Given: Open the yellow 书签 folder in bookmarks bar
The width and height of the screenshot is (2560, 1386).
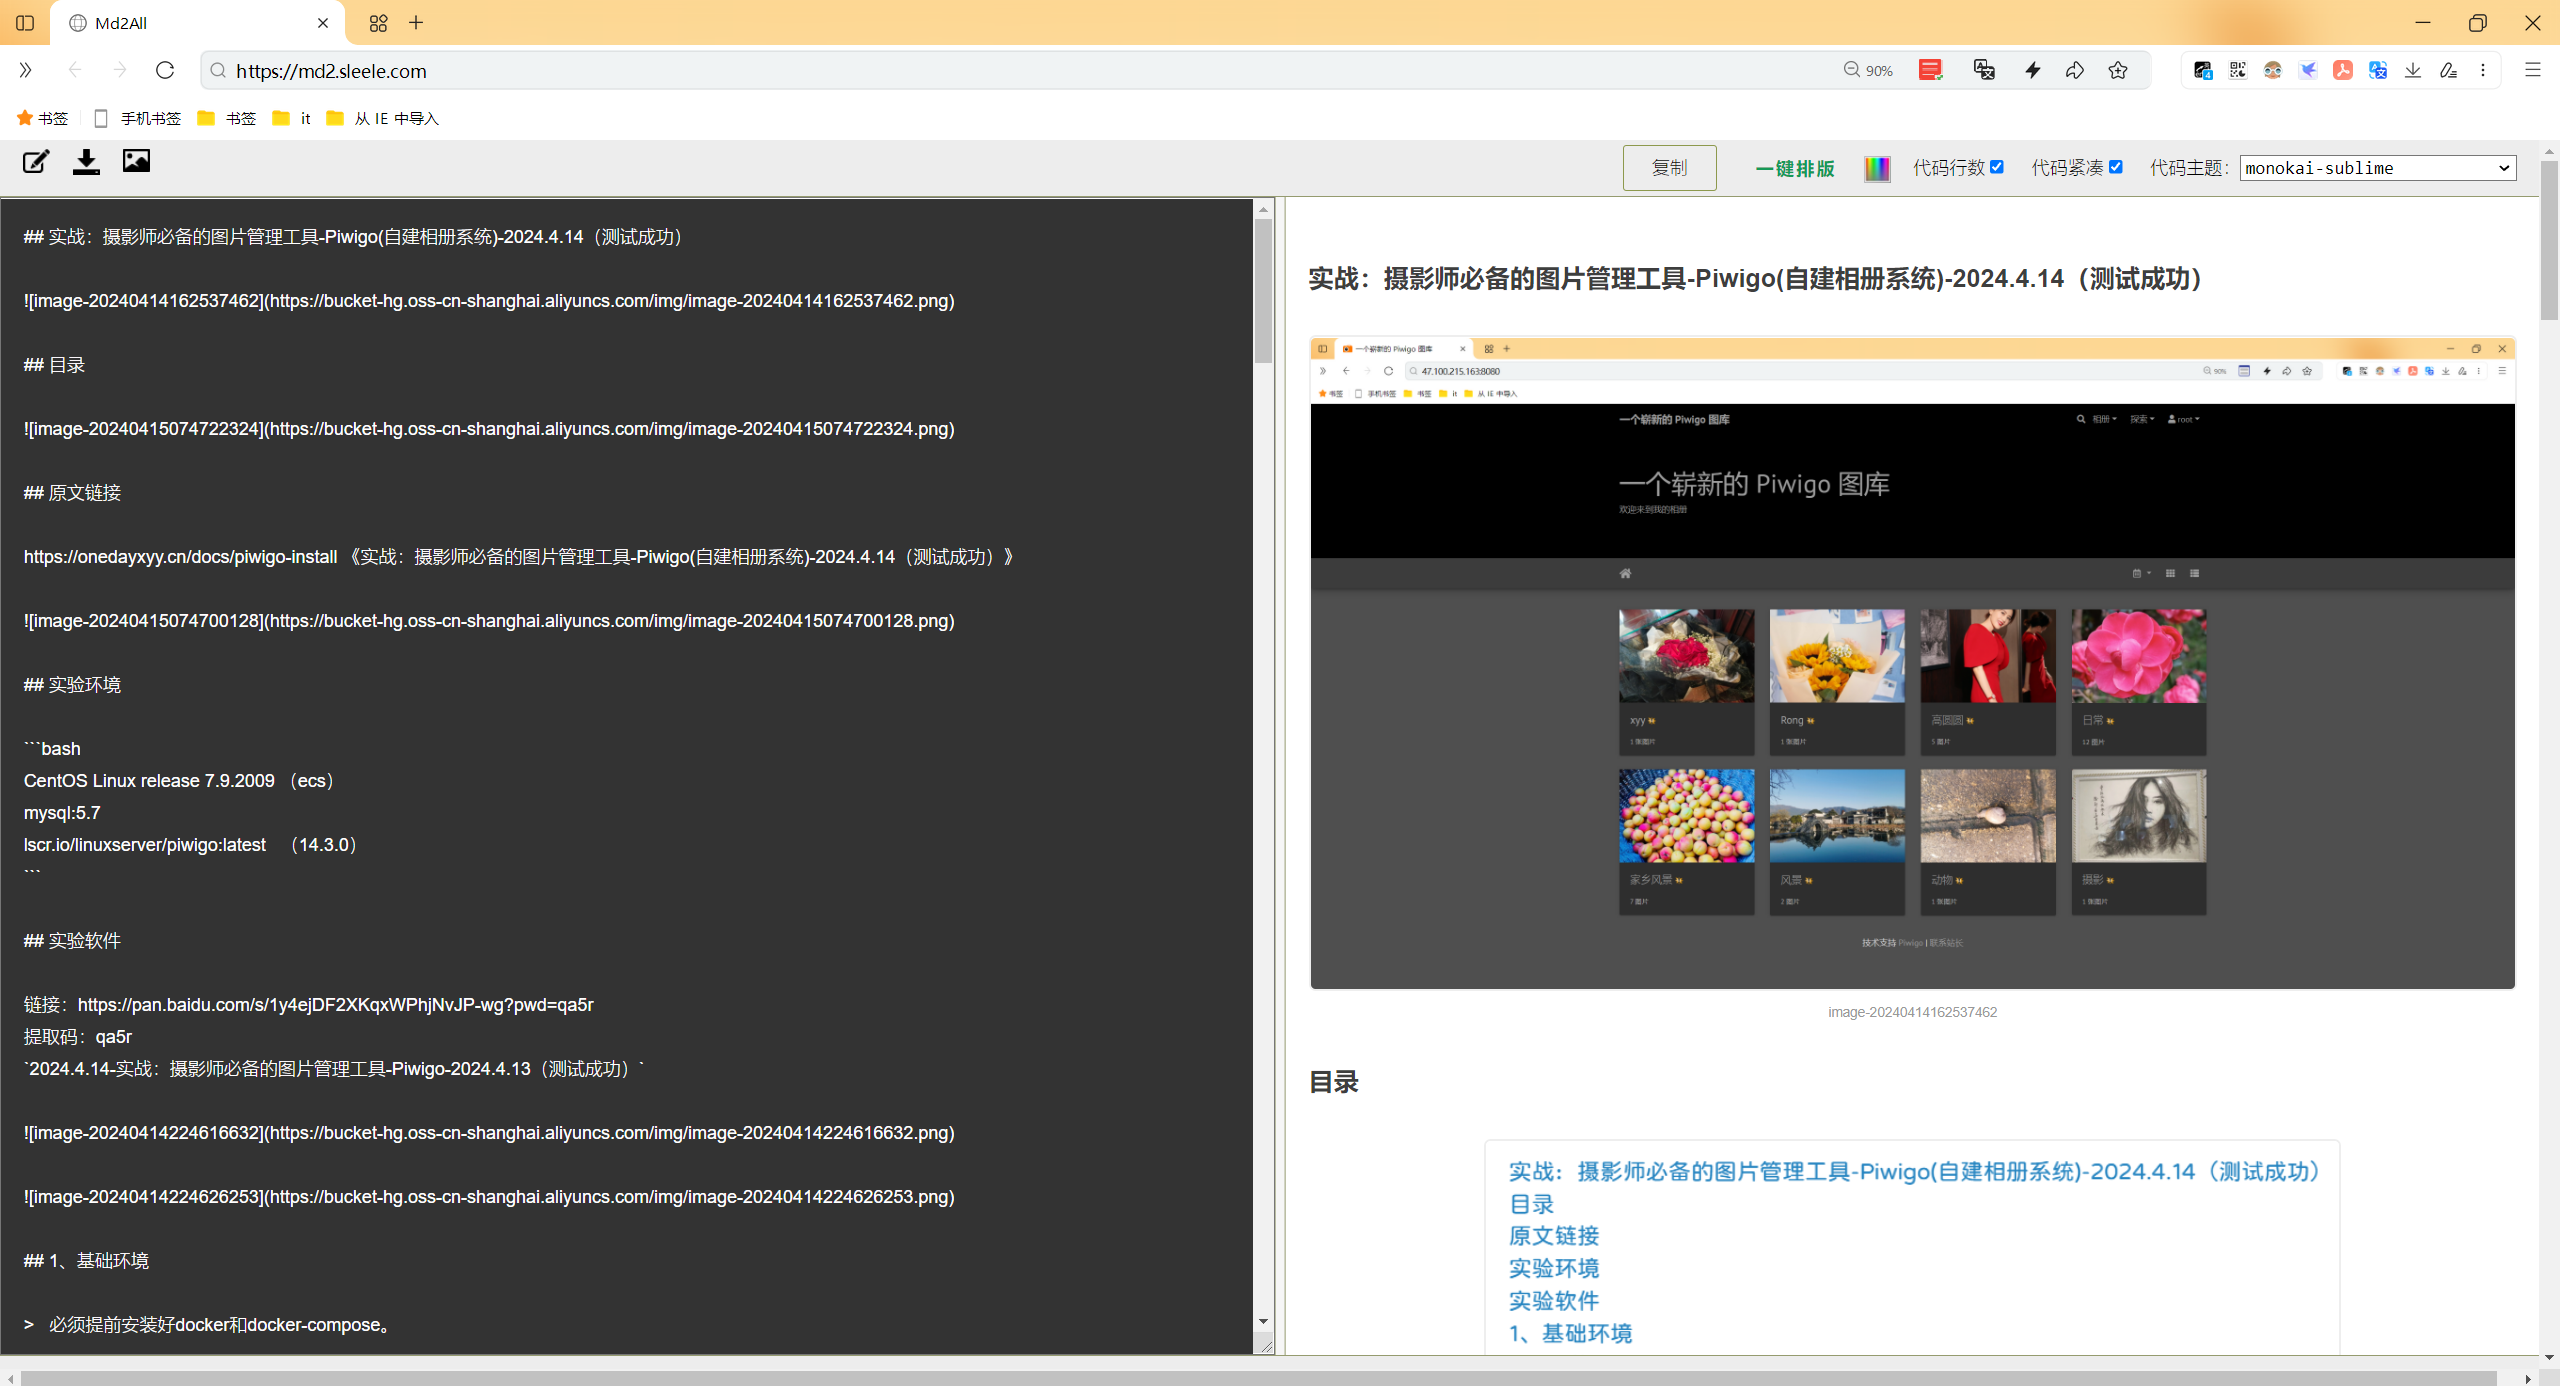Looking at the screenshot, I should [227, 118].
